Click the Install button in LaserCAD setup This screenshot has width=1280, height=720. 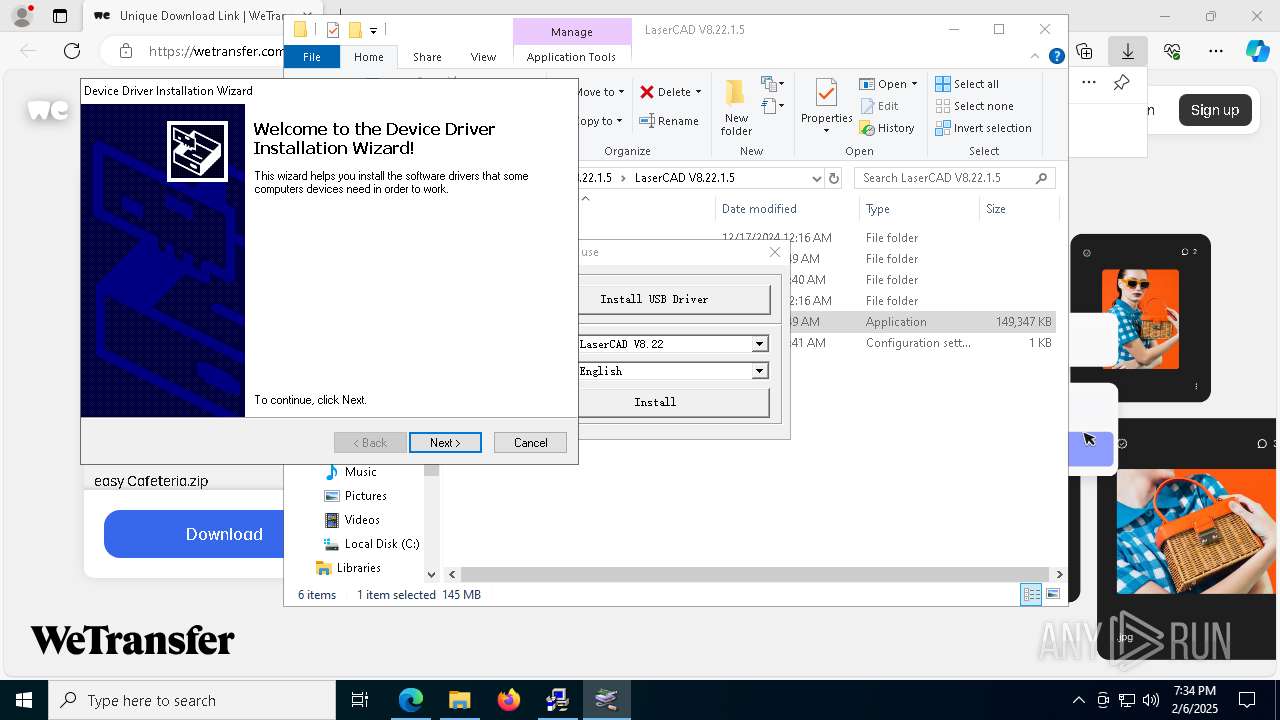click(674, 402)
